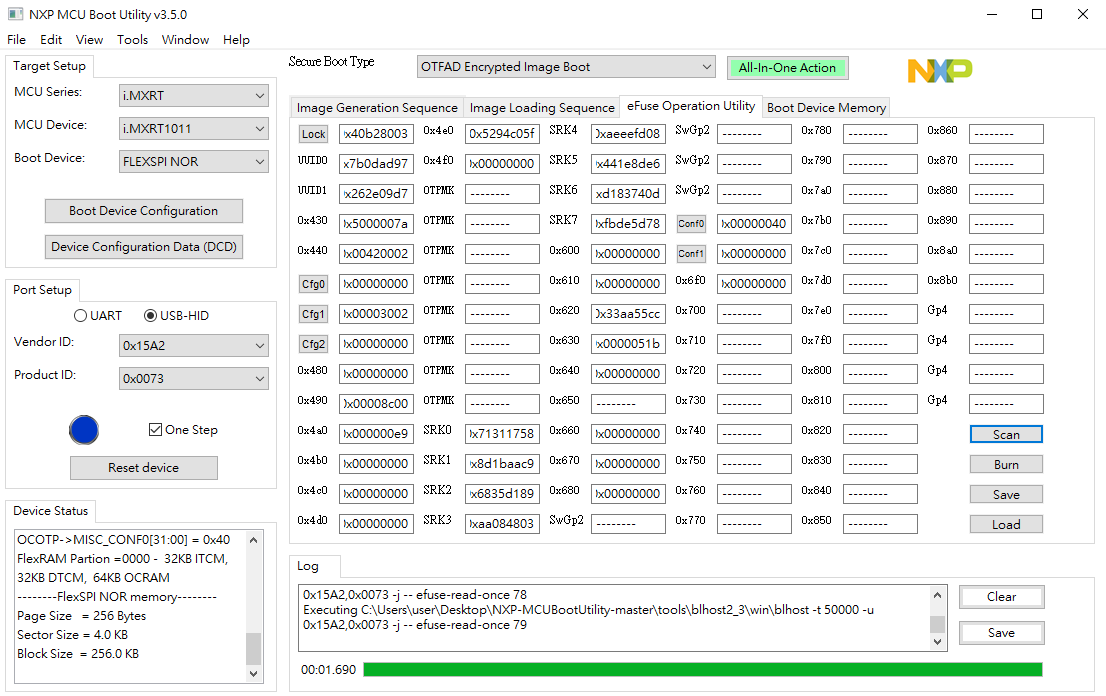Click the blue connection status indicator
The height and width of the screenshot is (696, 1106).
pyautogui.click(x=84, y=430)
